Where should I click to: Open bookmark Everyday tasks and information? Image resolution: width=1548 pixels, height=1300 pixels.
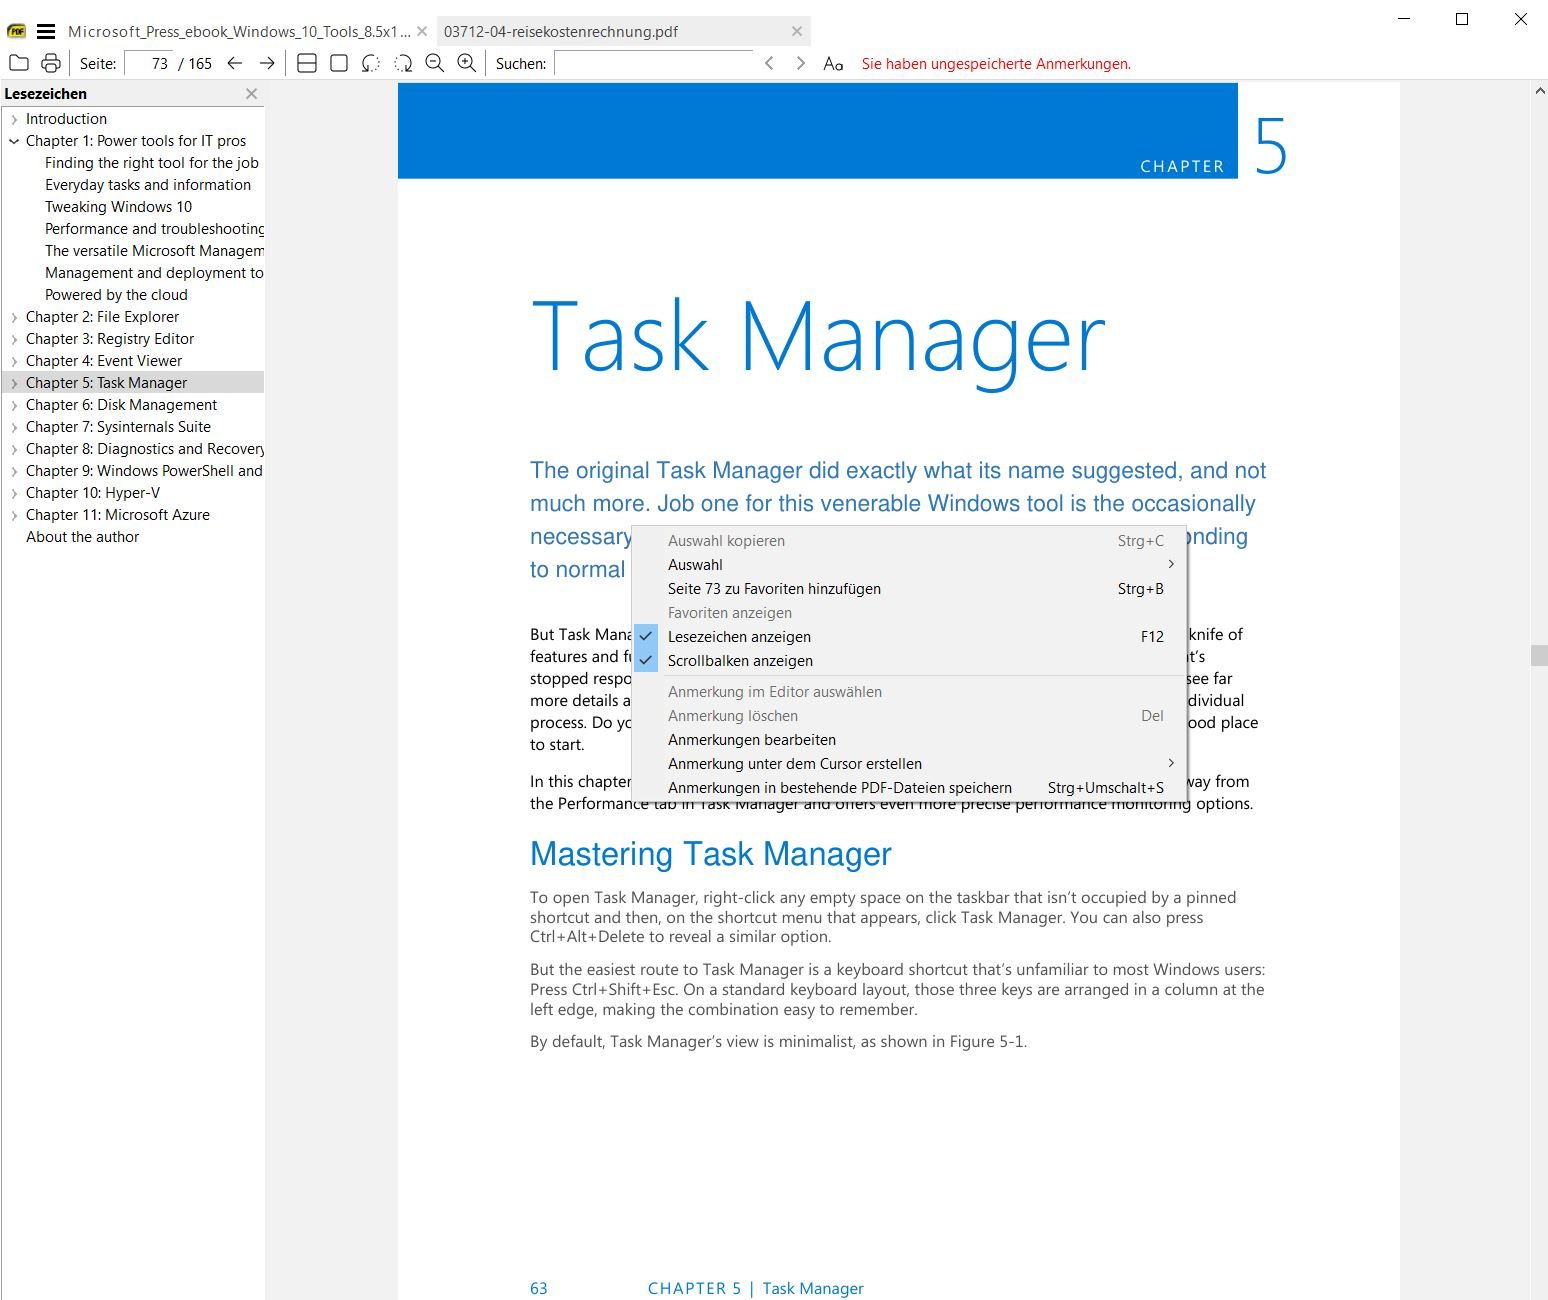148,185
